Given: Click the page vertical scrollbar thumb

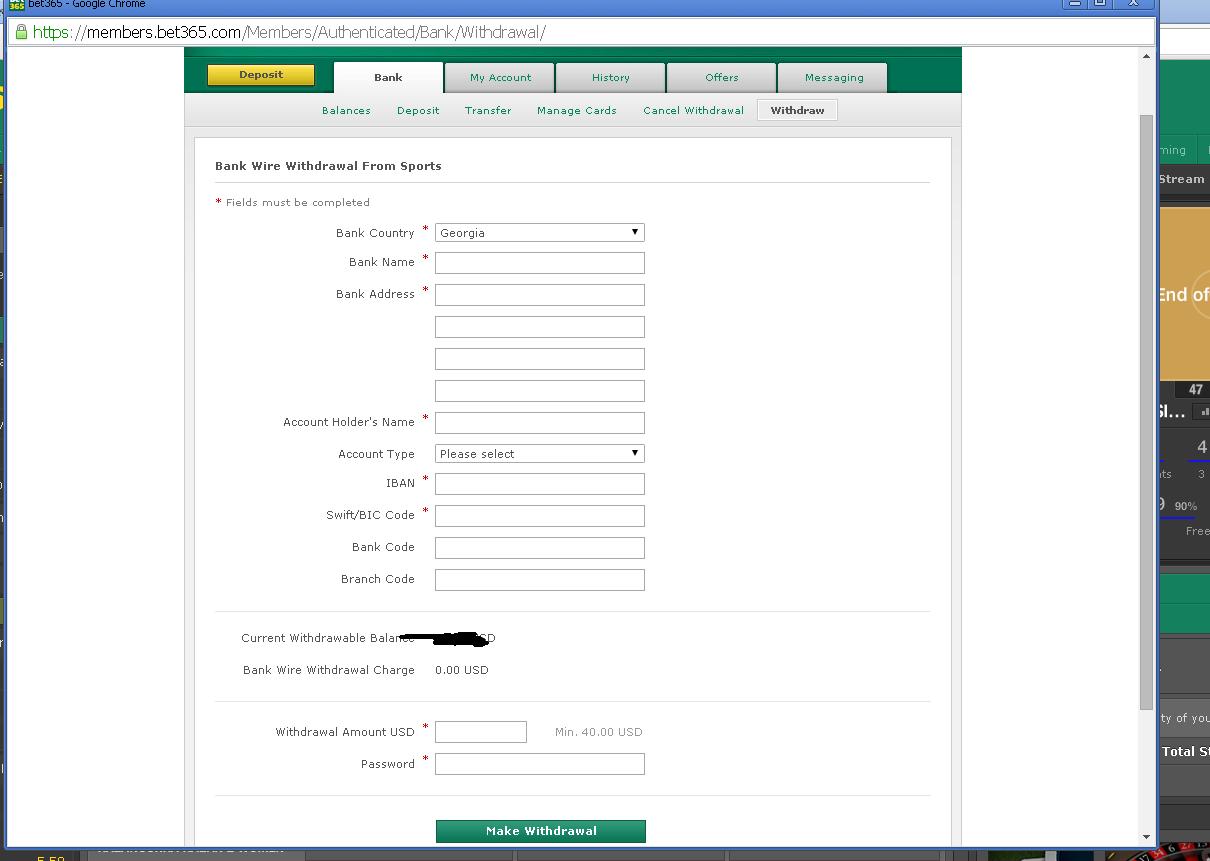Looking at the screenshot, I should (x=1146, y=412).
